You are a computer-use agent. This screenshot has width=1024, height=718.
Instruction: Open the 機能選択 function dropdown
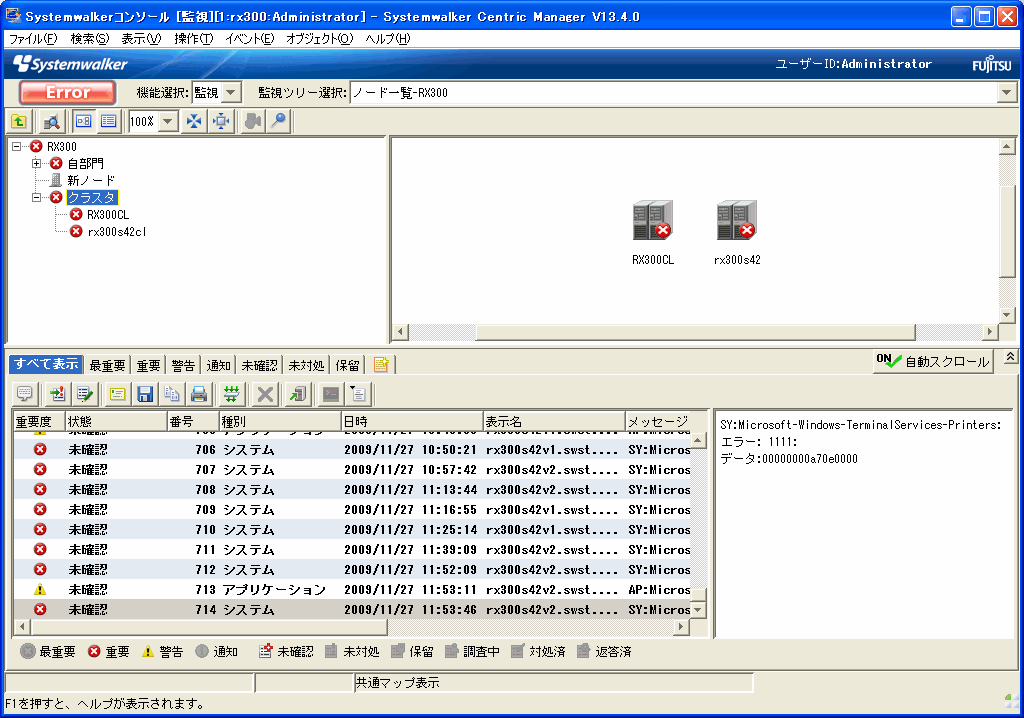click(231, 93)
